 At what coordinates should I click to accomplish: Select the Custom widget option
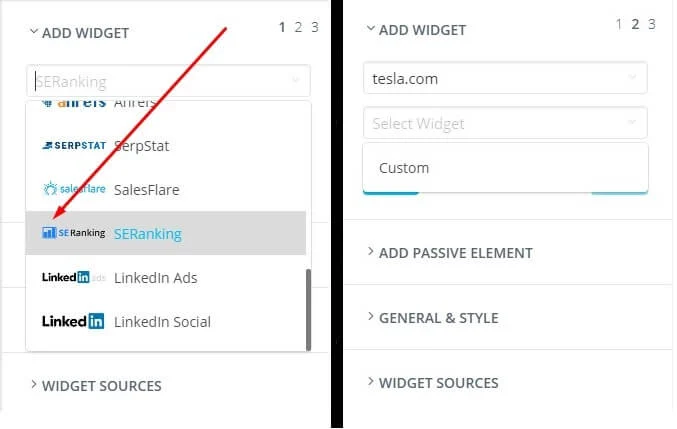pyautogui.click(x=404, y=168)
